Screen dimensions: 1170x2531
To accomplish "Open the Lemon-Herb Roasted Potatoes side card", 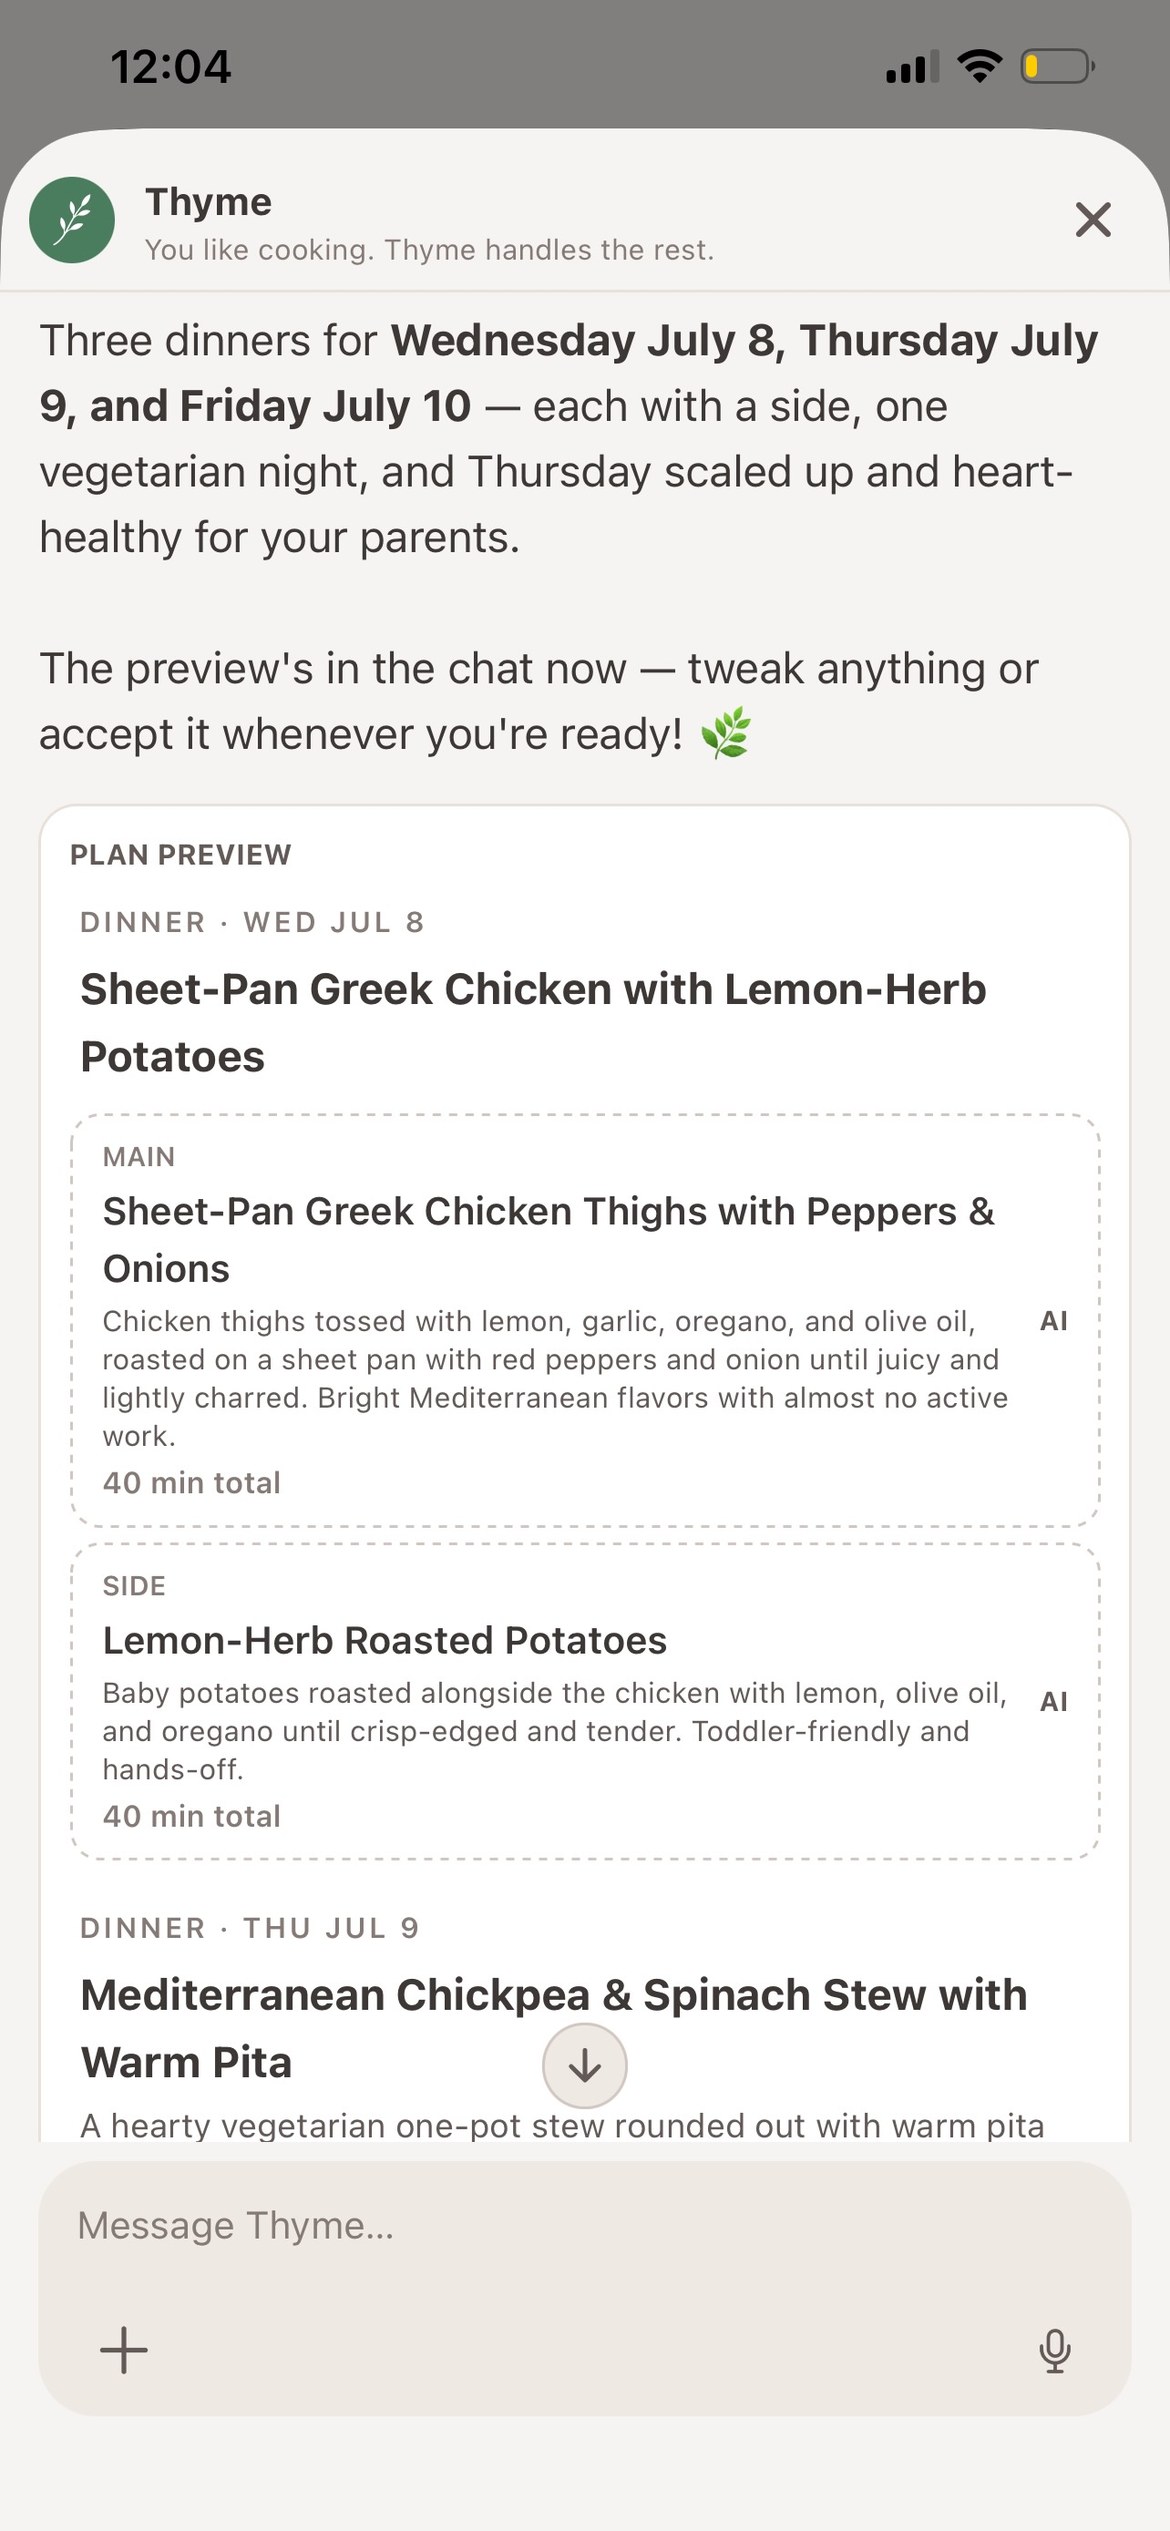I will [585, 1701].
